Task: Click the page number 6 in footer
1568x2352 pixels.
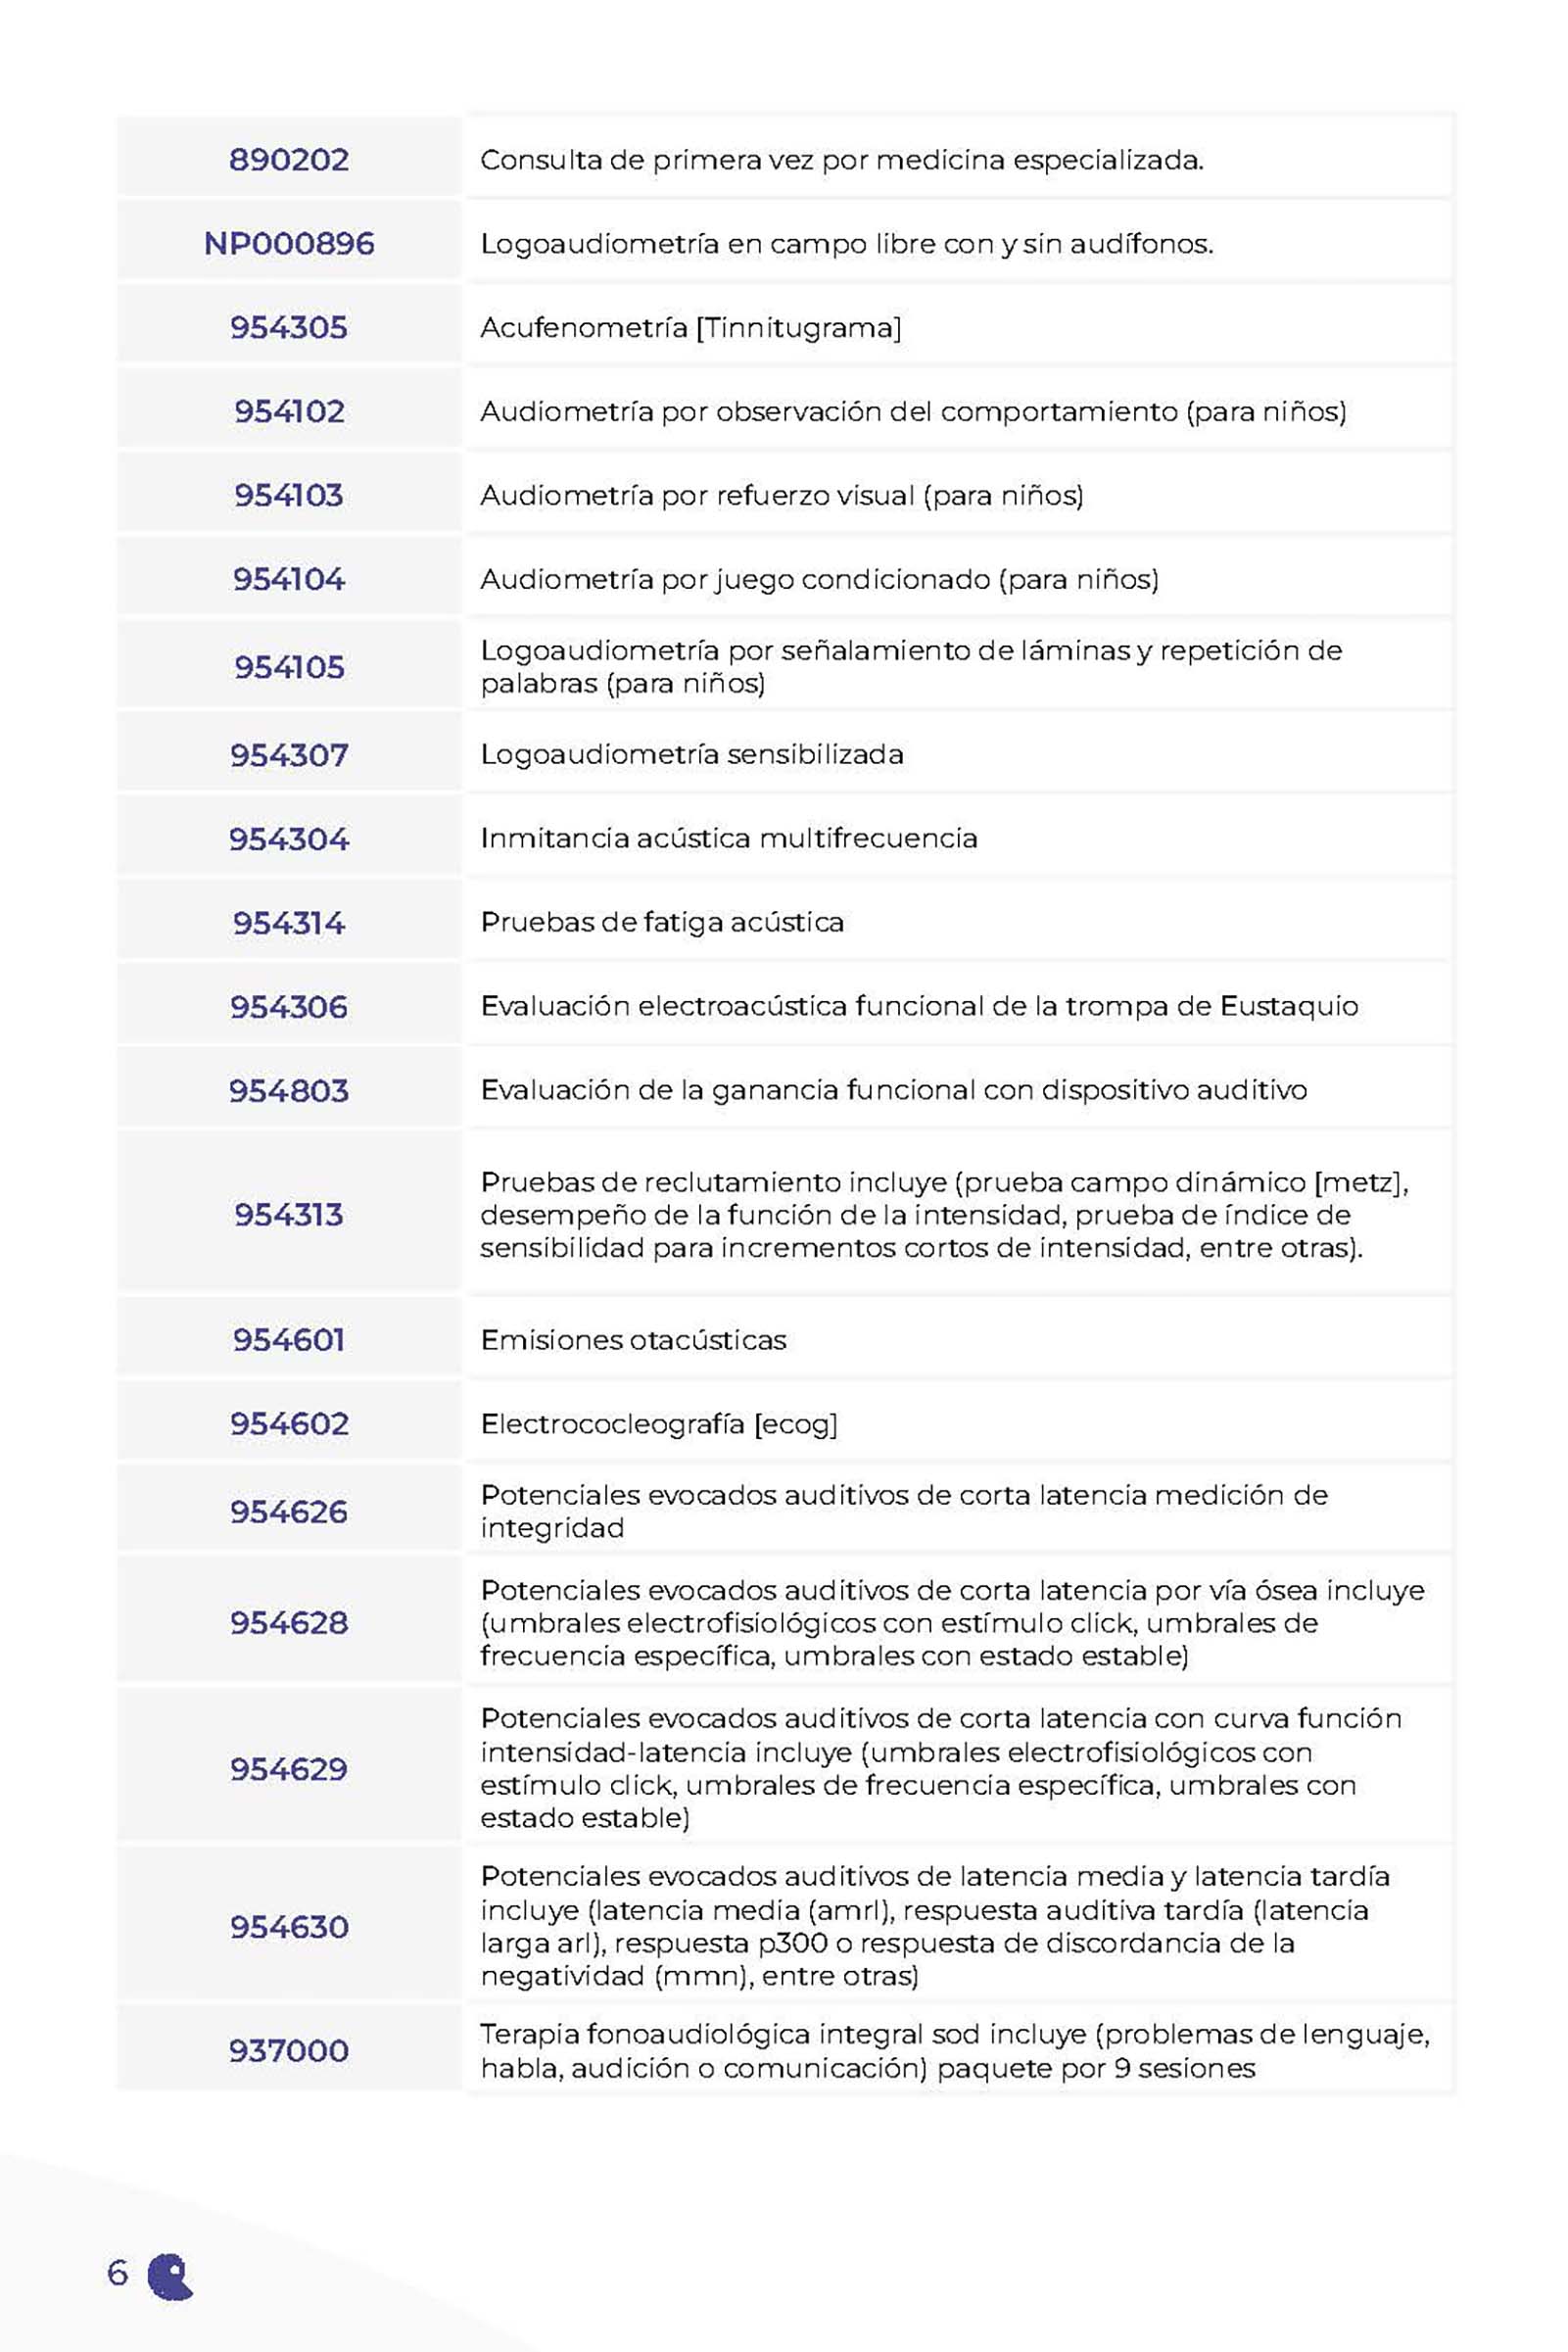Action: click(118, 2273)
